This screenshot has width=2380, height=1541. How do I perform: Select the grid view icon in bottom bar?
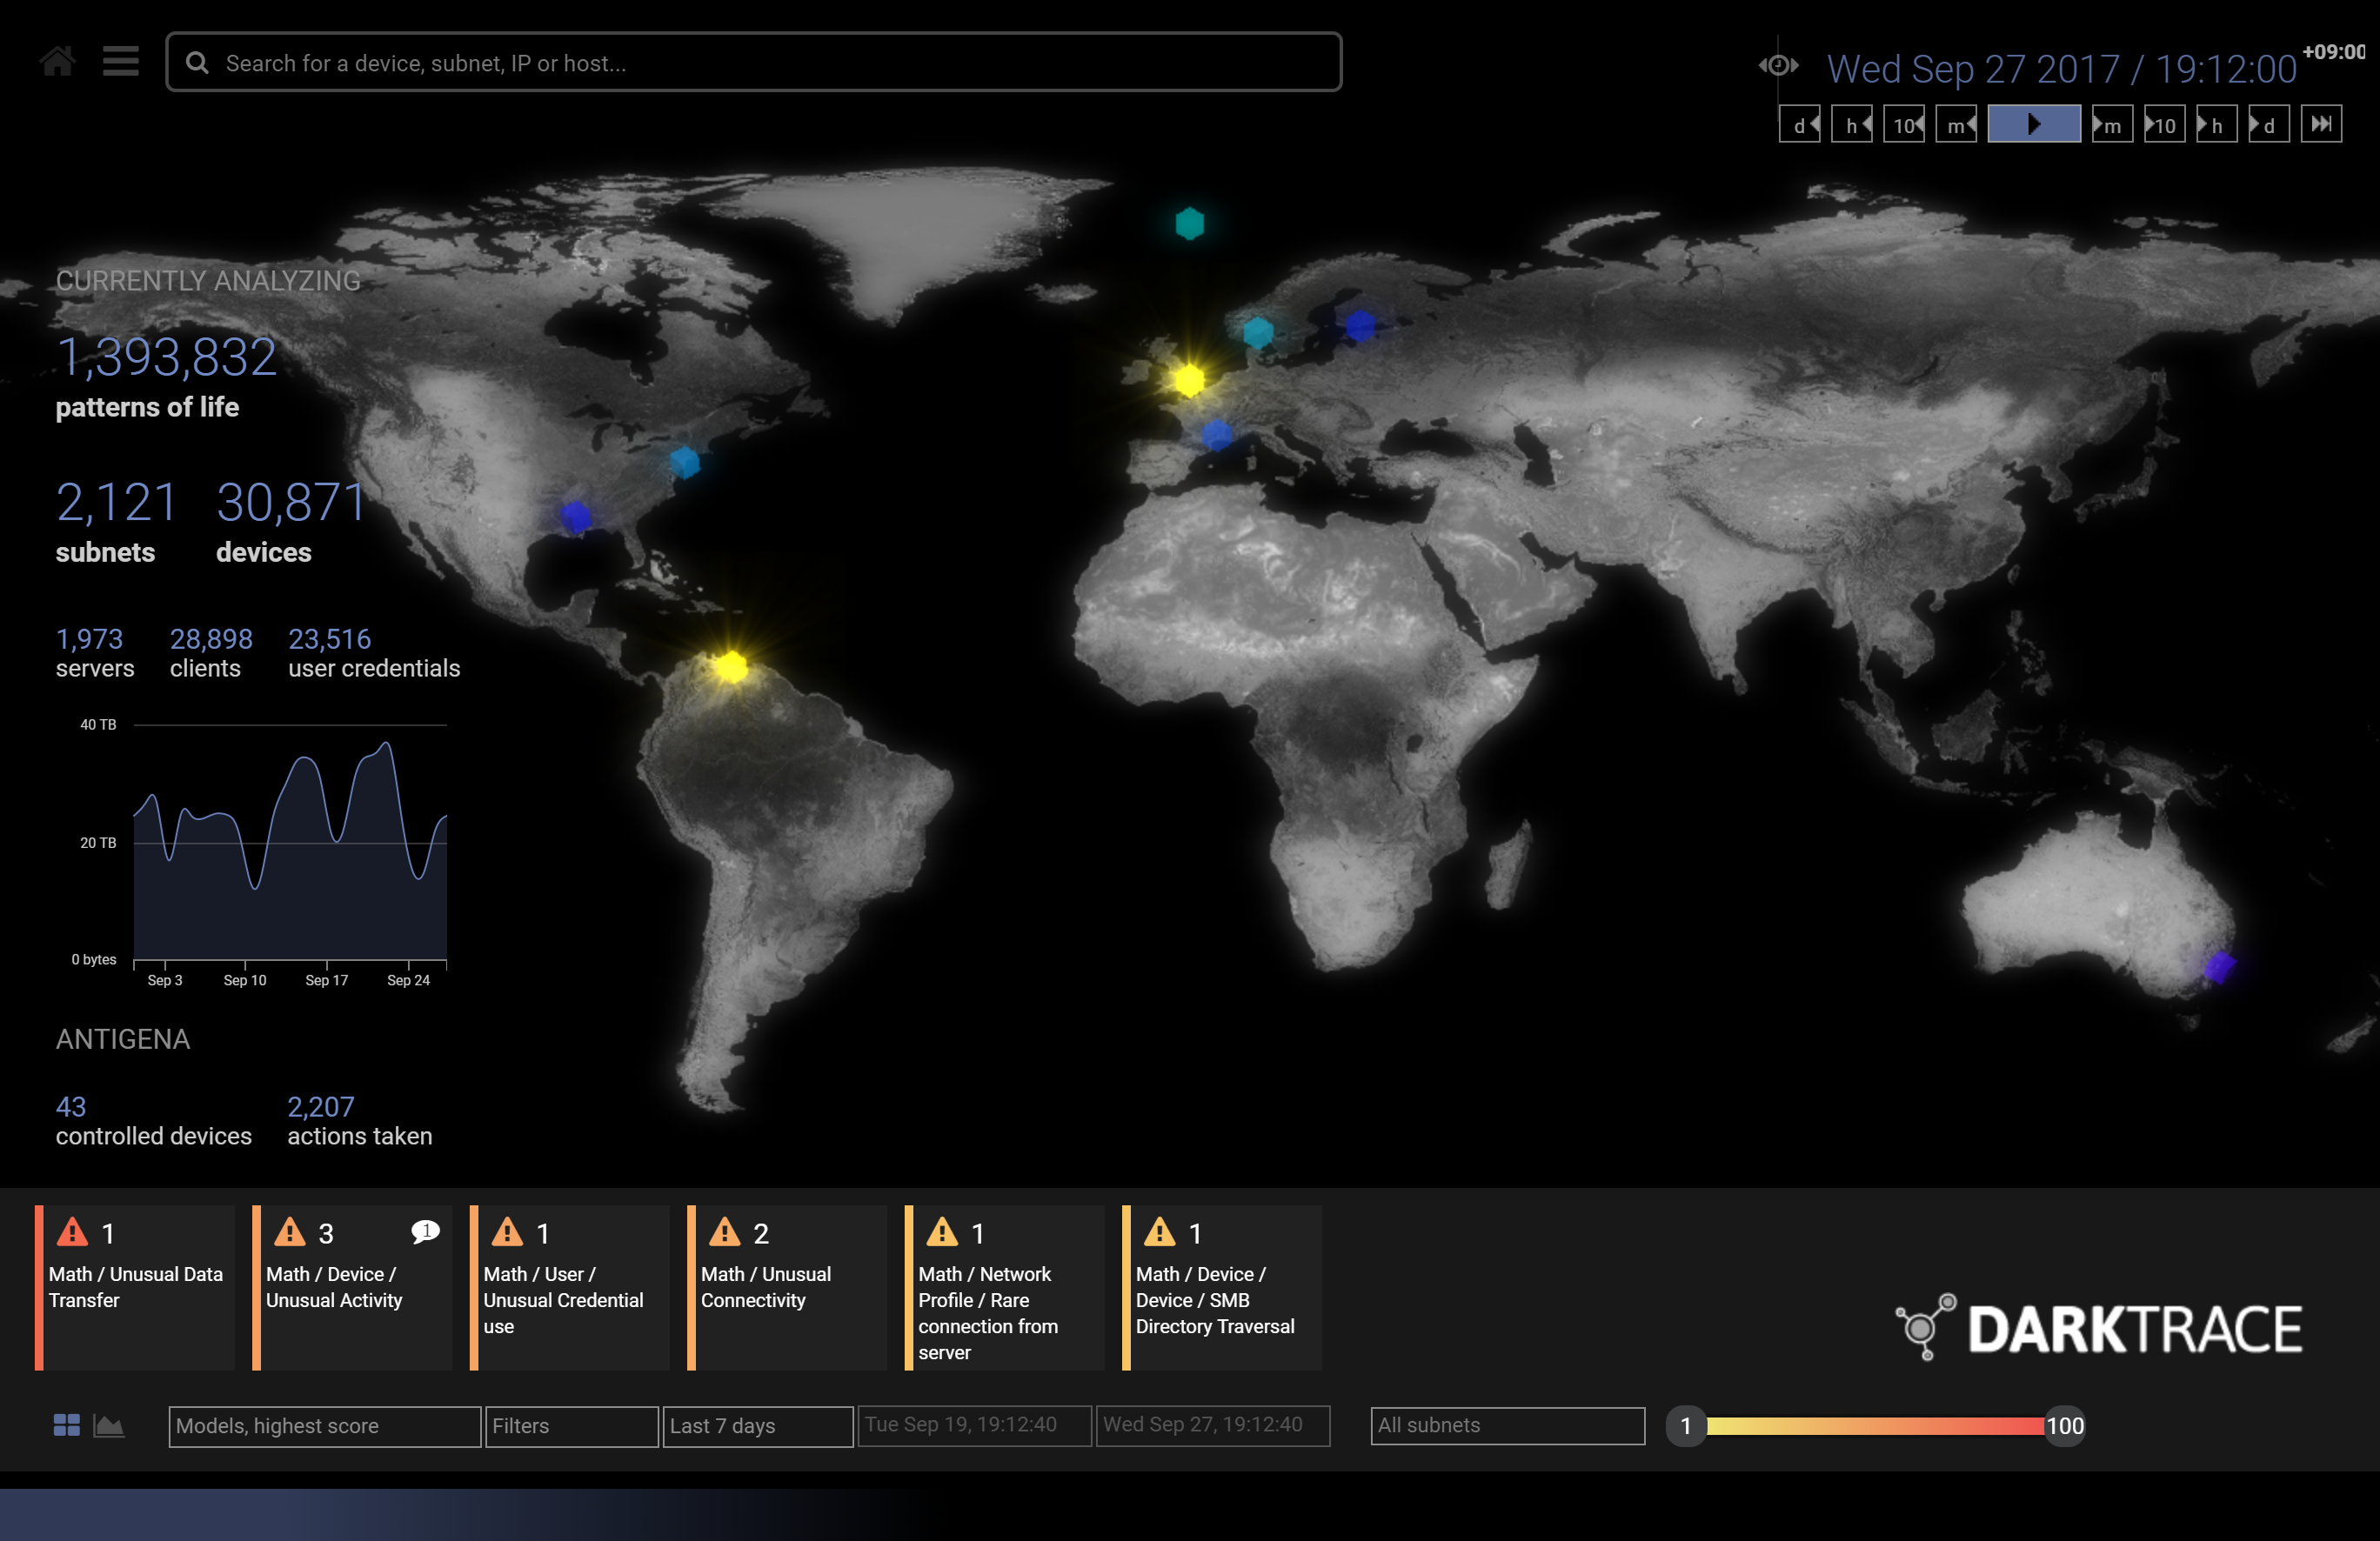tap(68, 1425)
